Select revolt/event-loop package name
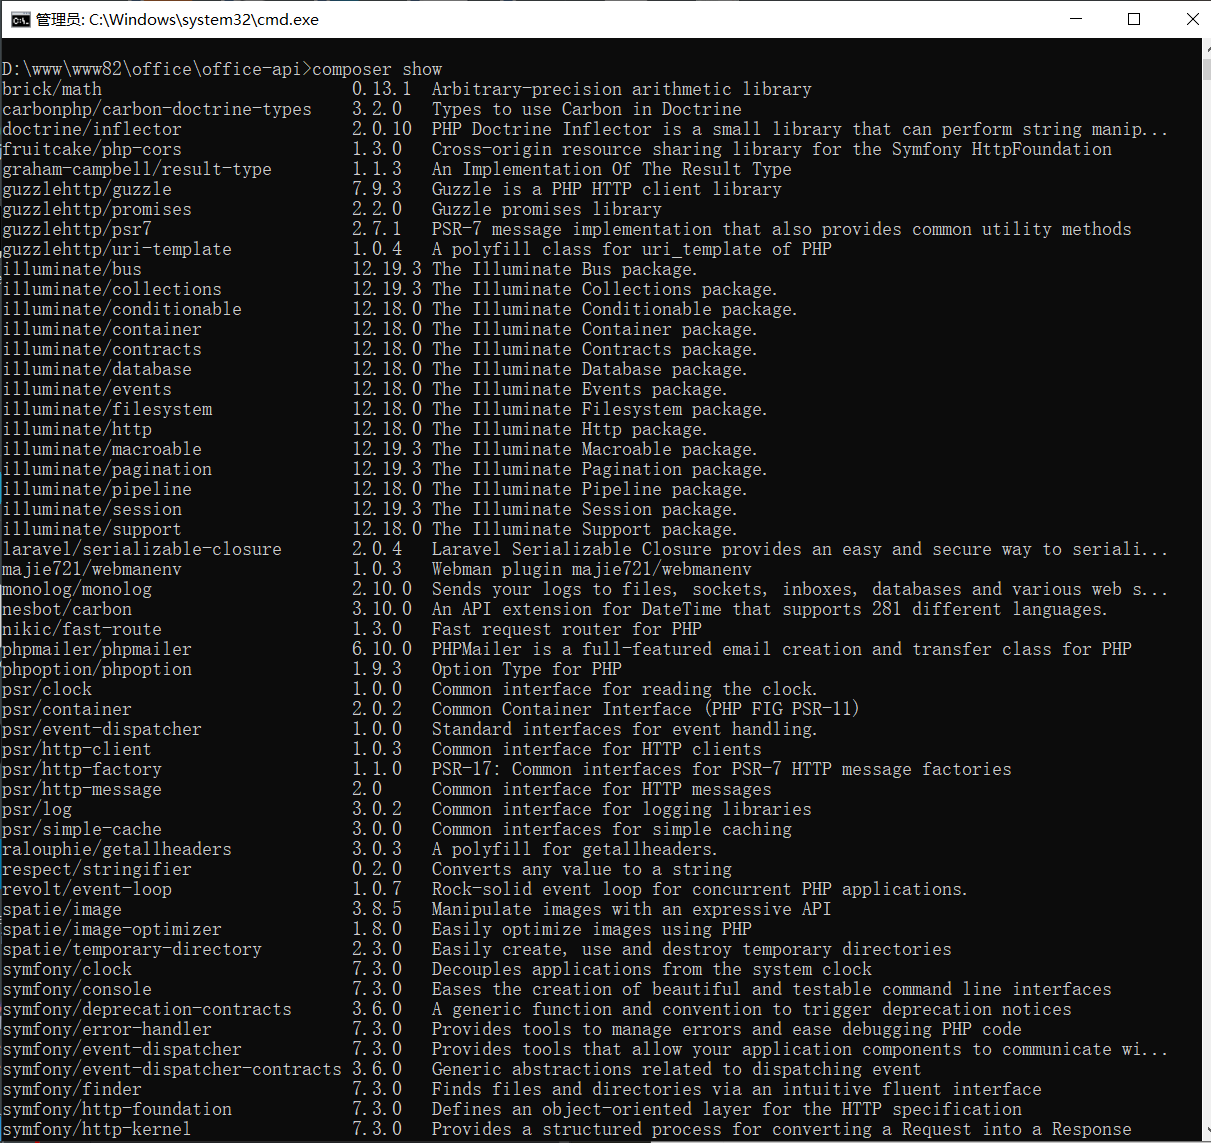 (87, 889)
